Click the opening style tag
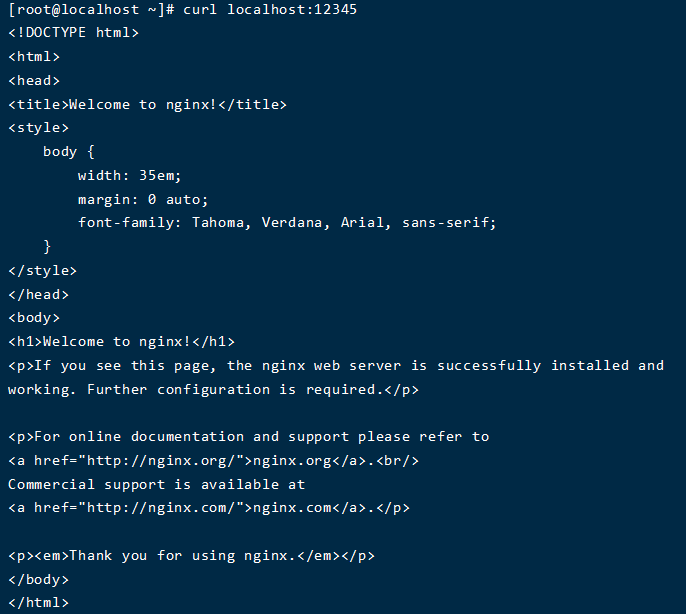 click(x=38, y=127)
